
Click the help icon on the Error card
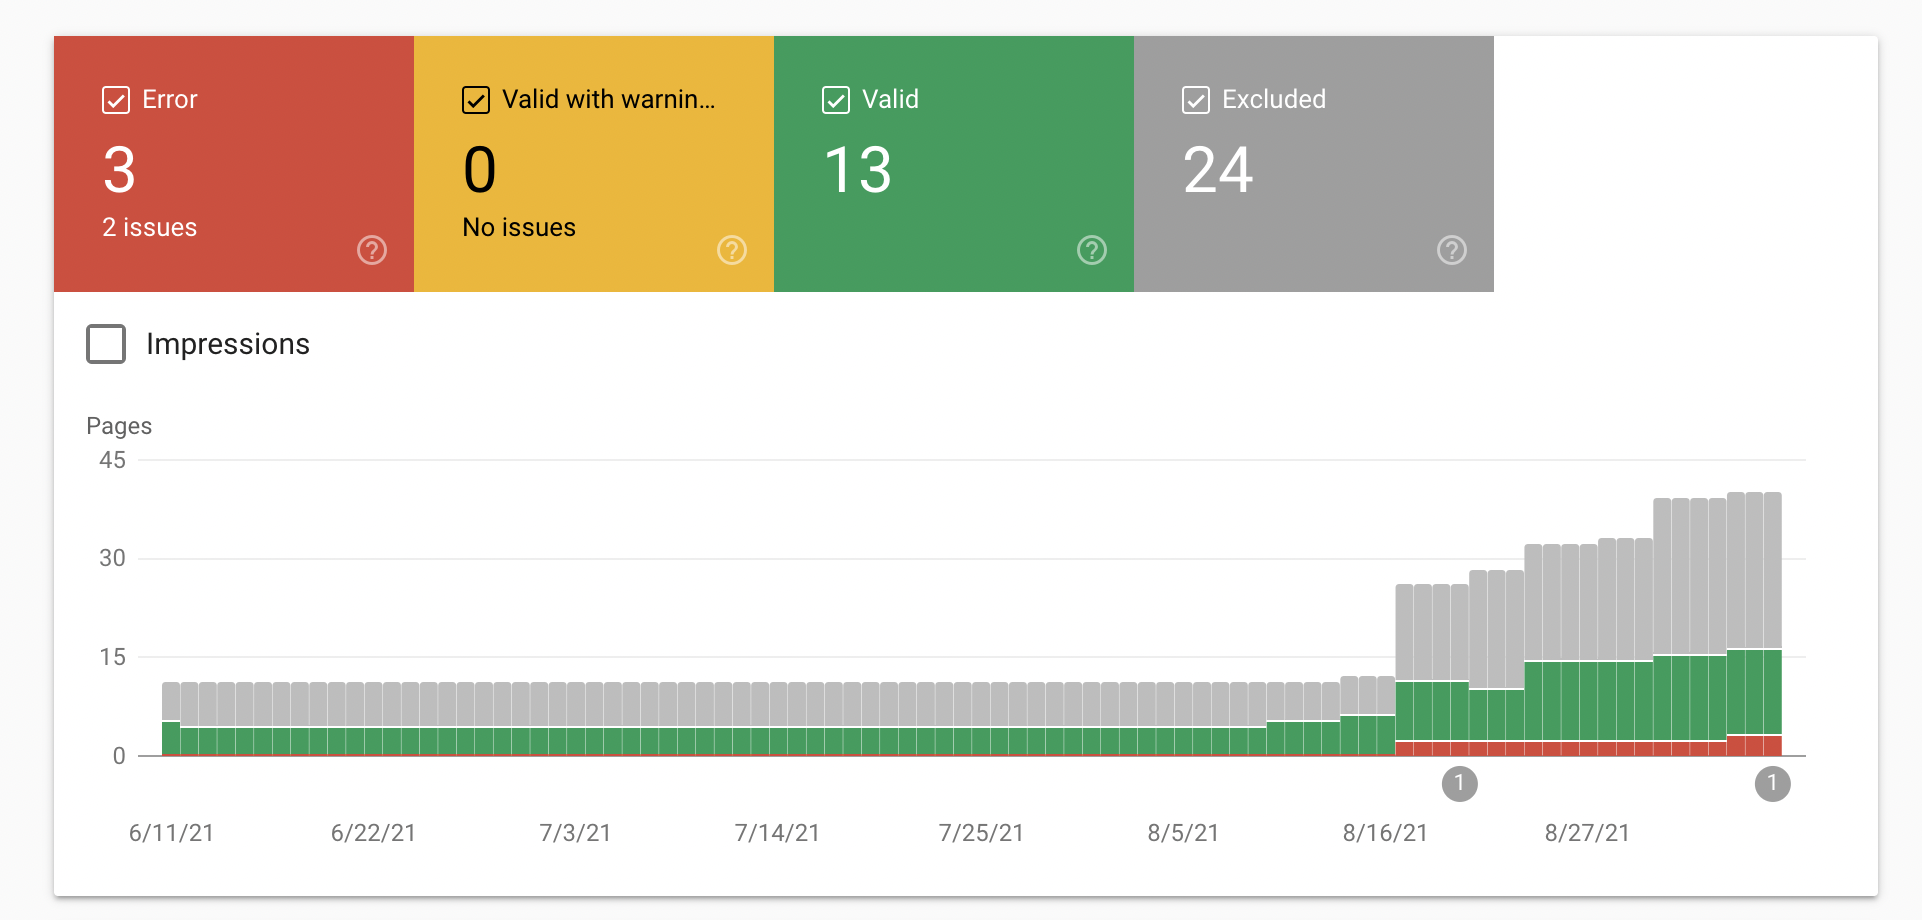click(x=372, y=250)
